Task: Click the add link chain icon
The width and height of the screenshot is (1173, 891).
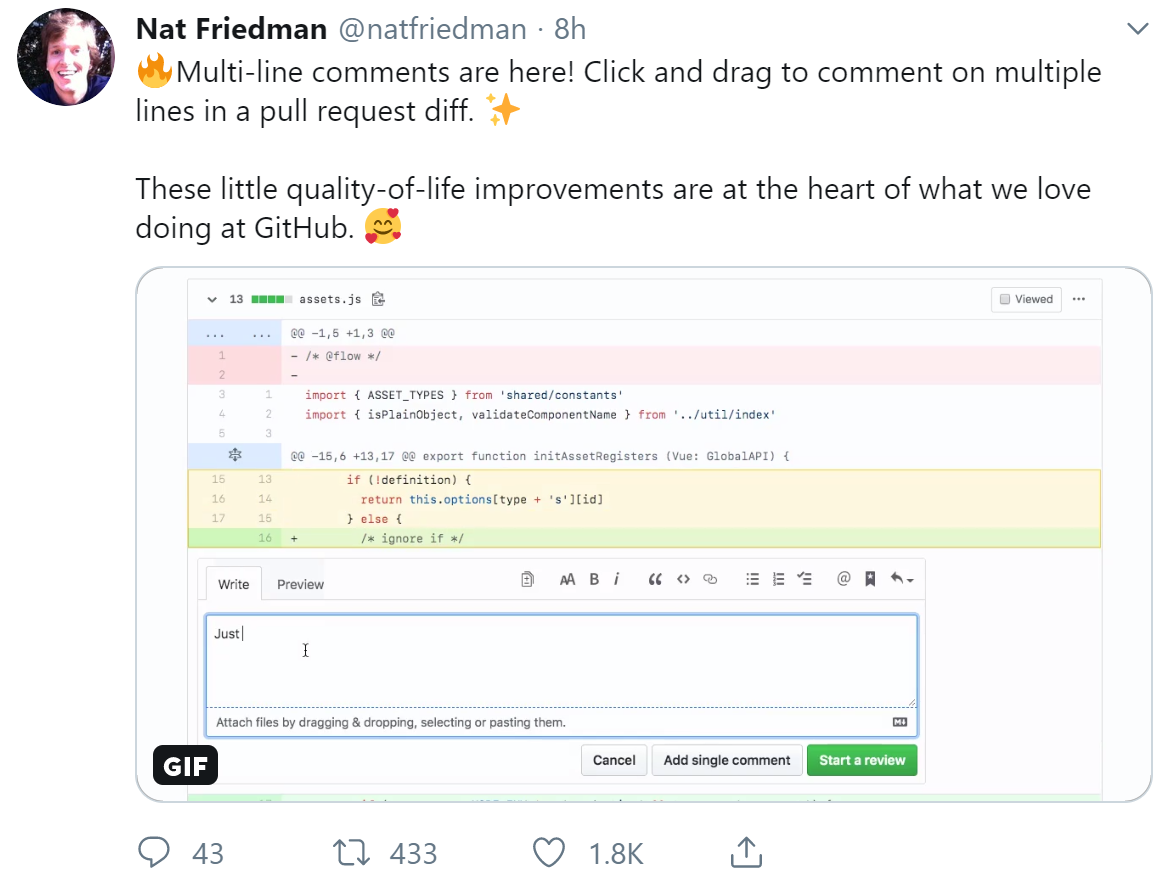Action: 710,579
